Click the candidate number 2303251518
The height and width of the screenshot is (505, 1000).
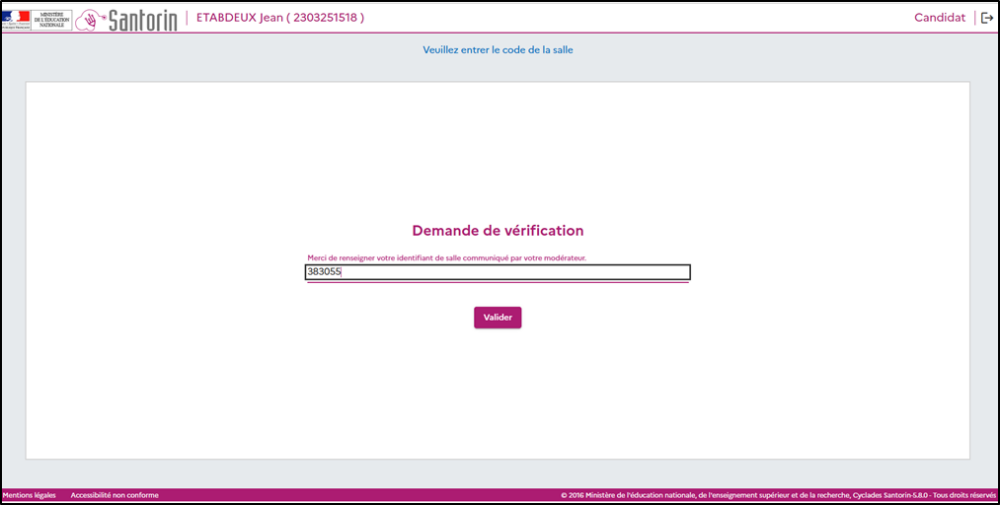point(320,18)
